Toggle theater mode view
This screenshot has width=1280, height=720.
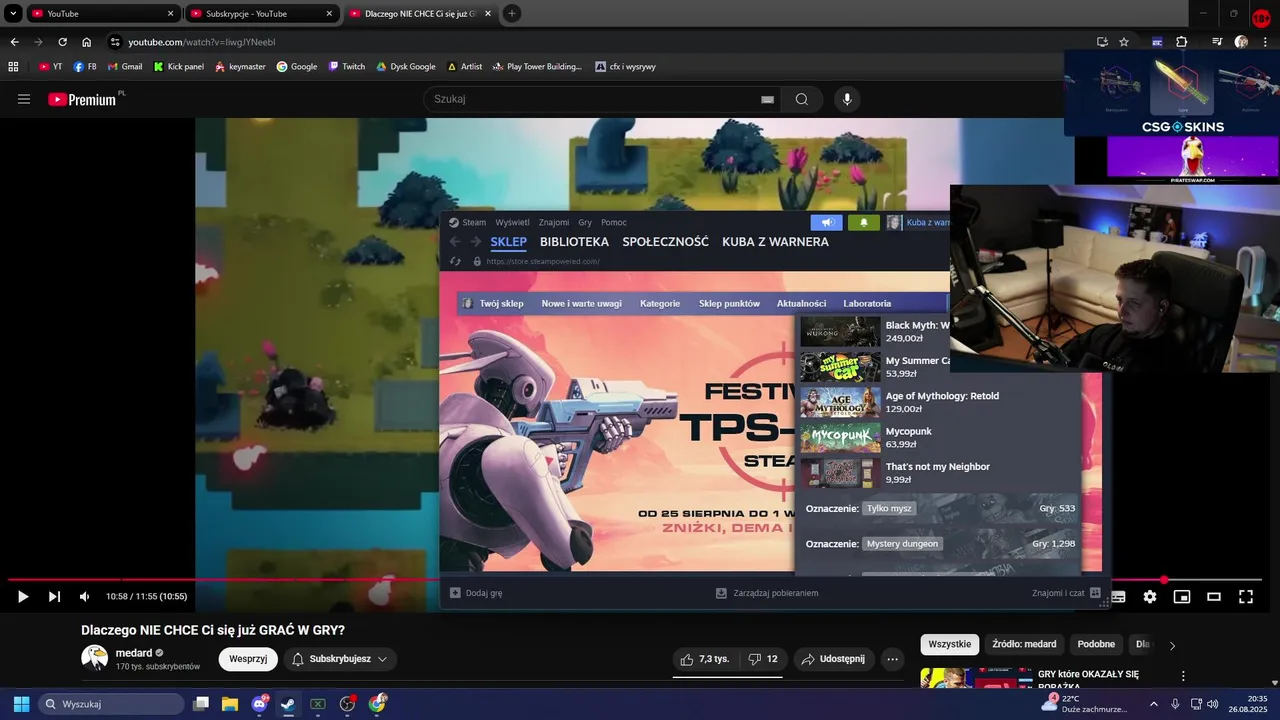1214,597
